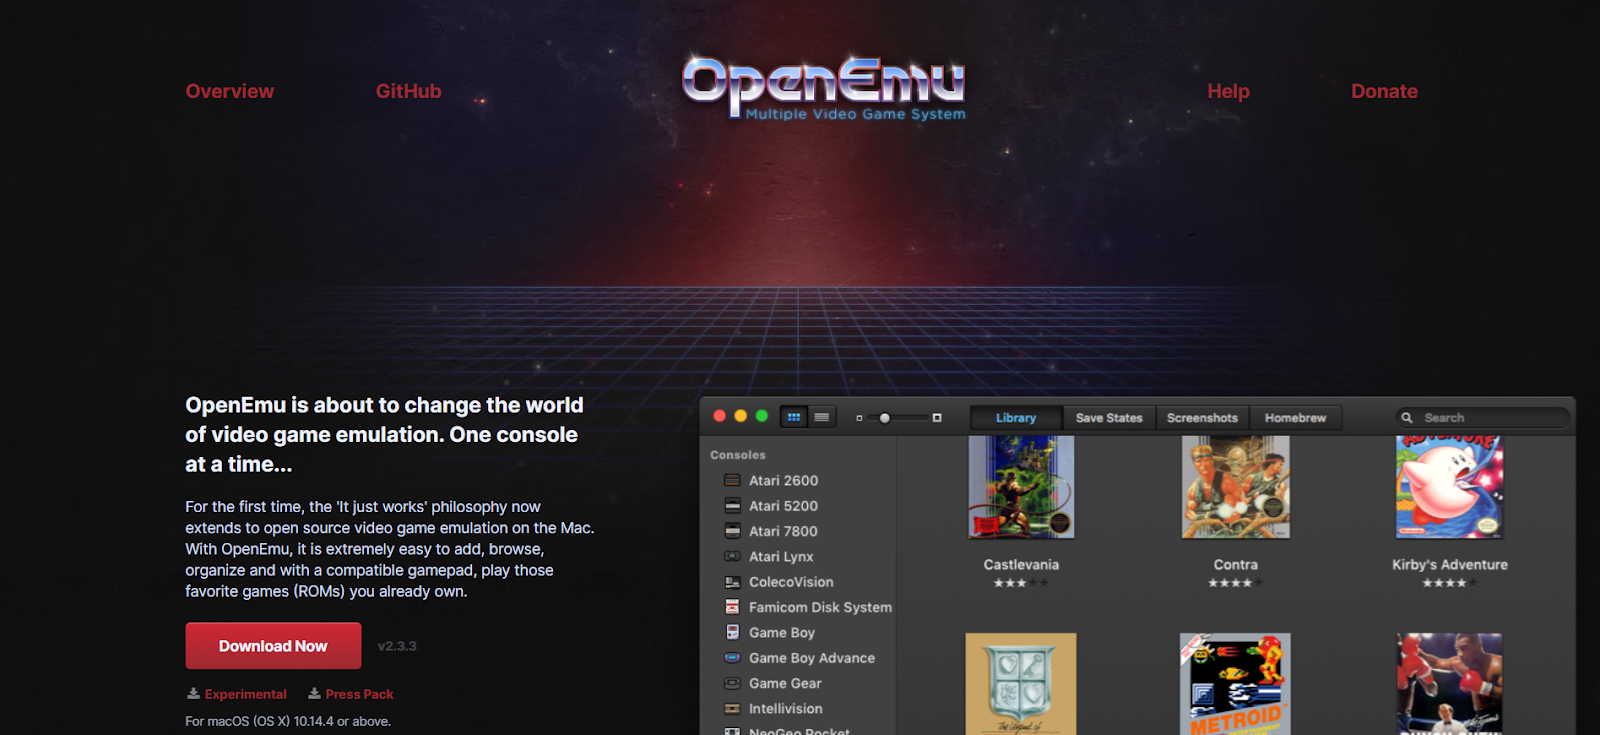Click the red close window button

719,416
